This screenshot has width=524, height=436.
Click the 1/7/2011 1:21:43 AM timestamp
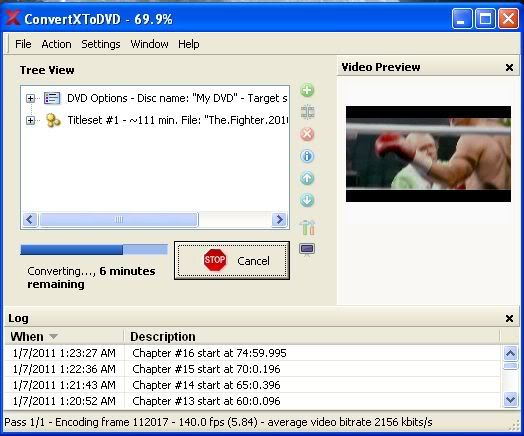[64, 385]
